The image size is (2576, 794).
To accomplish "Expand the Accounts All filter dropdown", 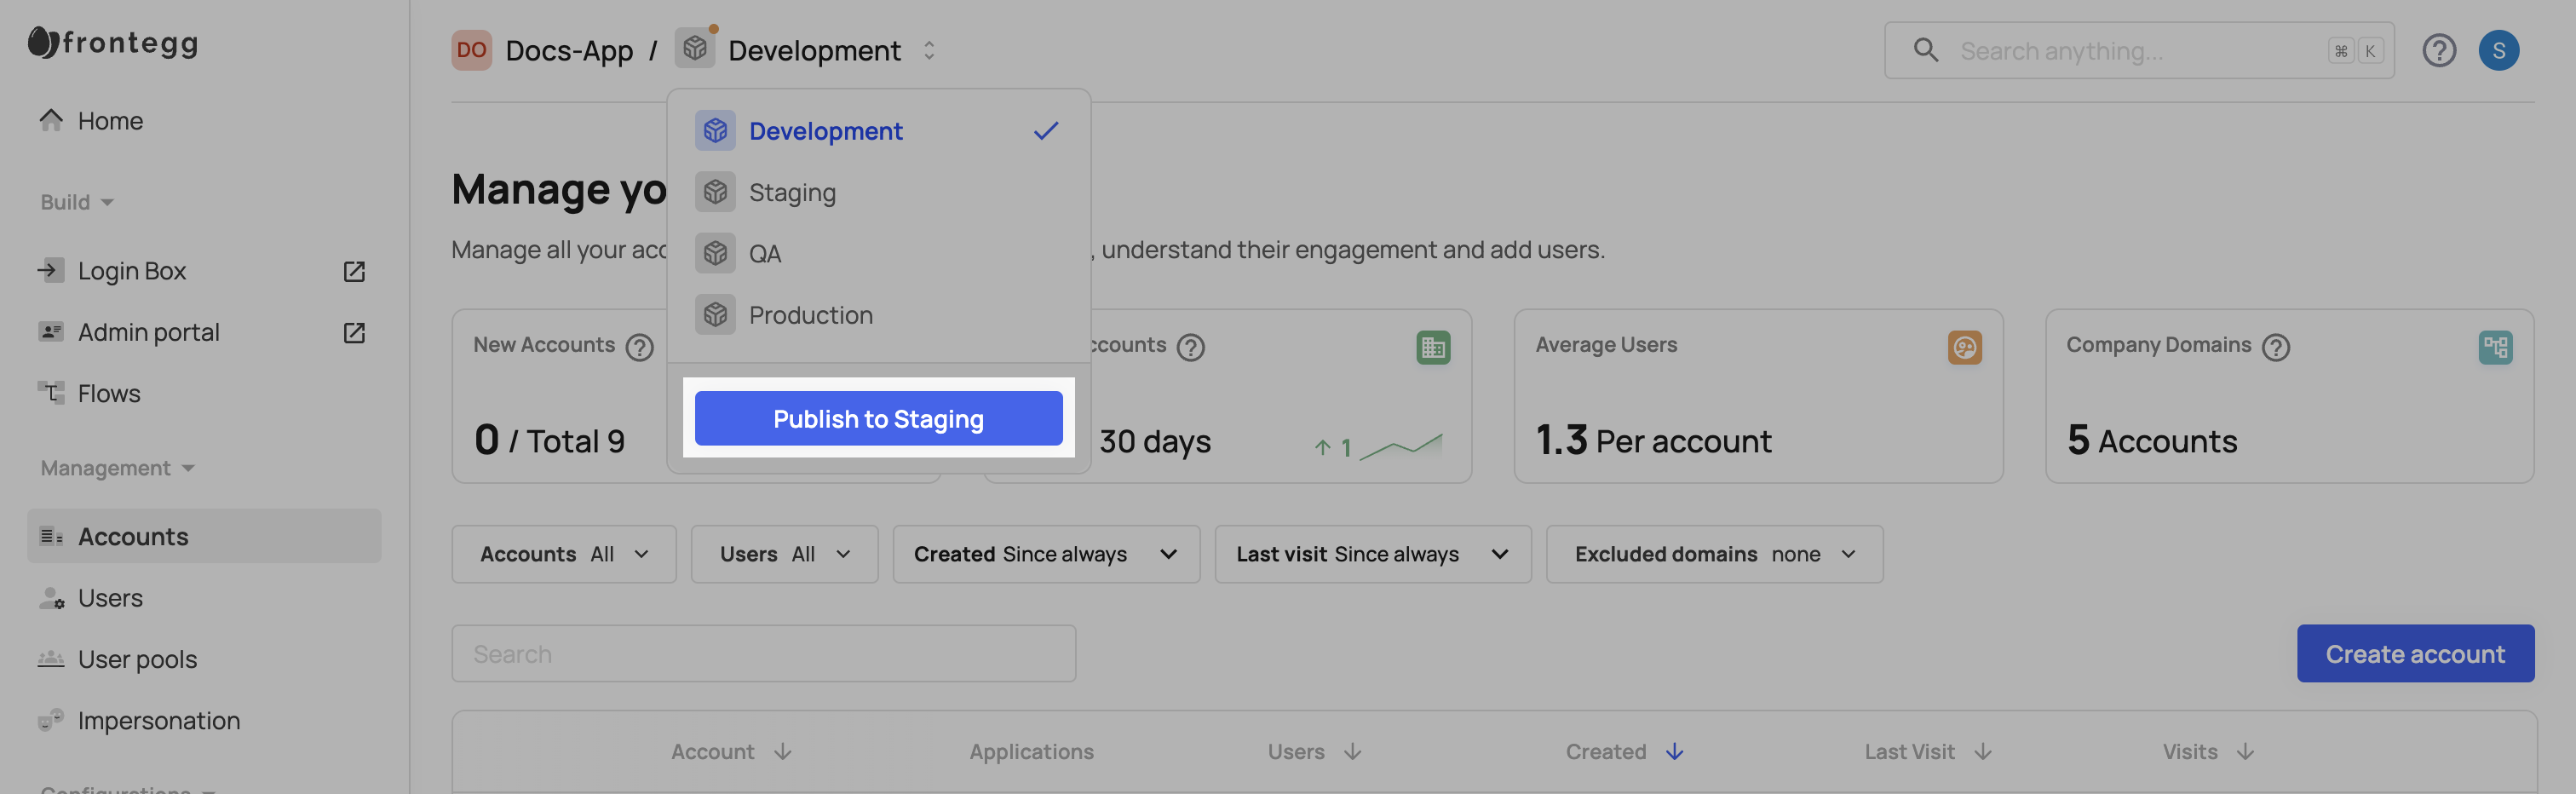I will pos(563,554).
